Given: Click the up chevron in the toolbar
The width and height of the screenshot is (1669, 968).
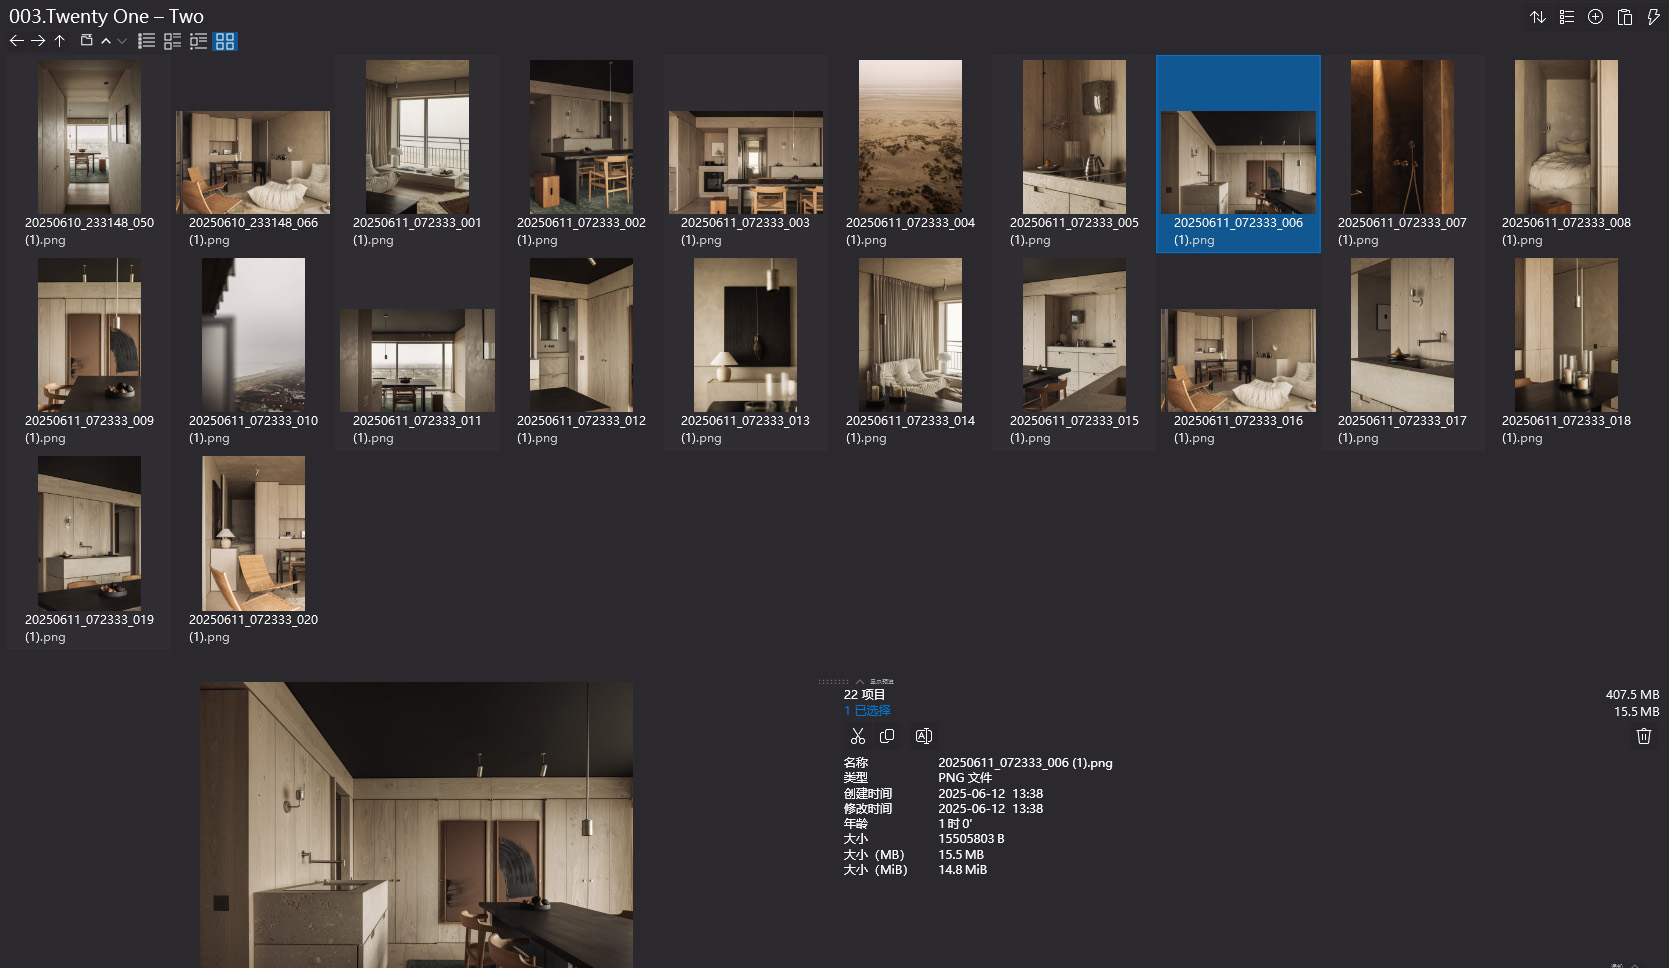Looking at the screenshot, I should tap(106, 42).
